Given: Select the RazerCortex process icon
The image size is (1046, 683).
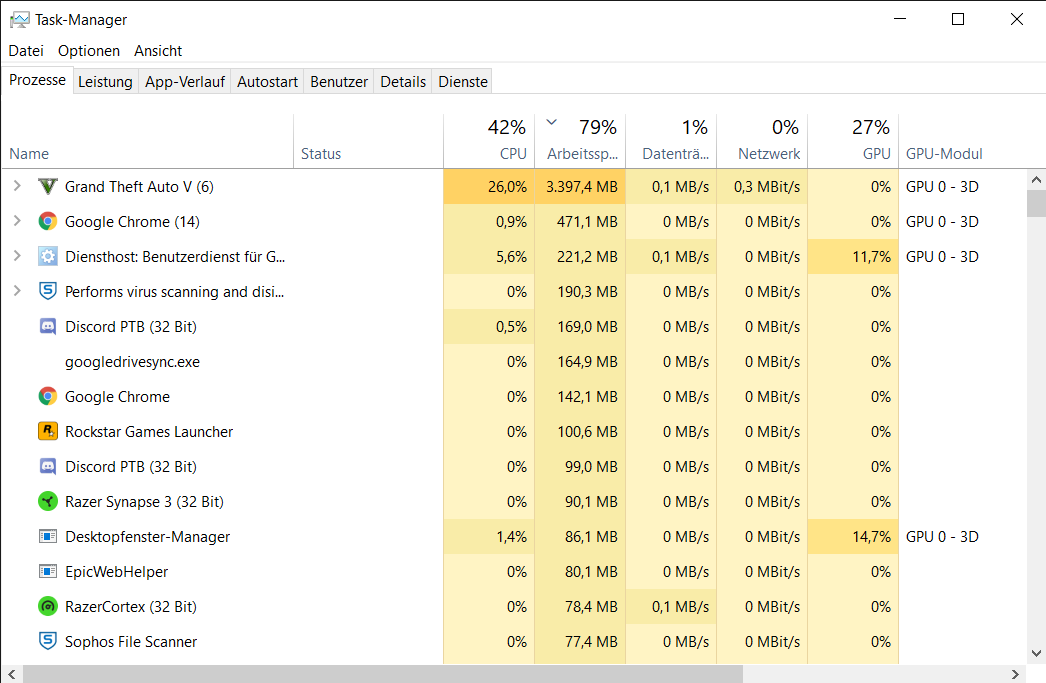Looking at the screenshot, I should [x=48, y=606].
